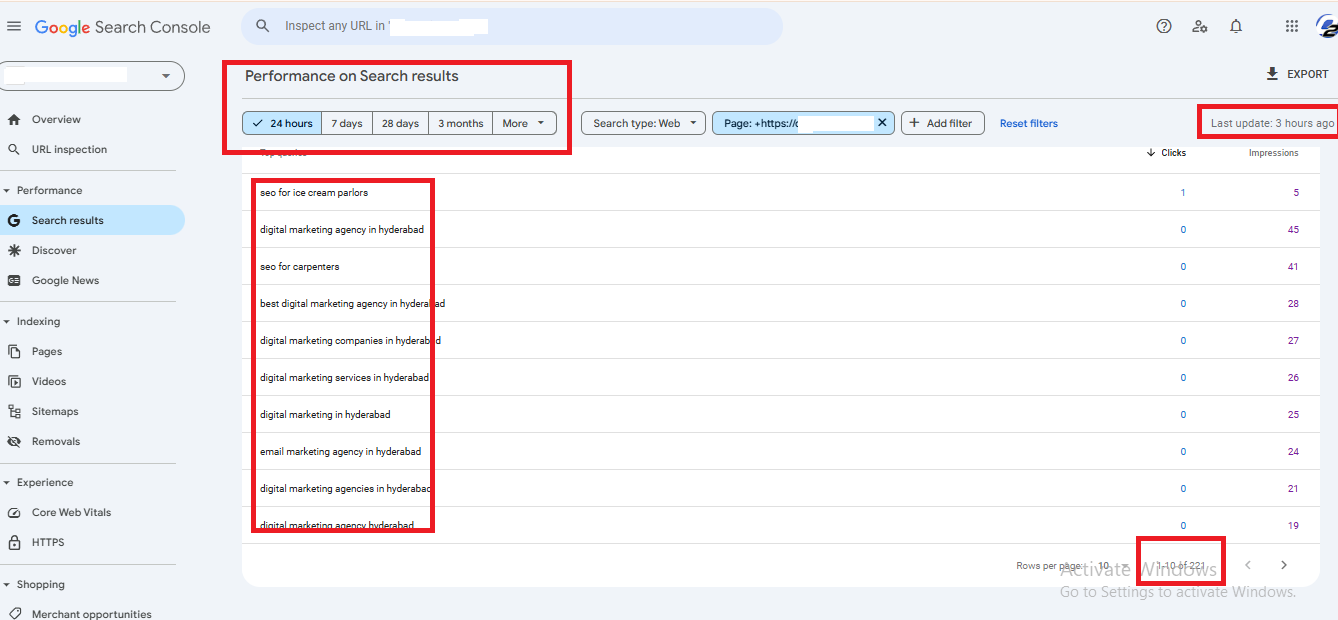Click the Core Web Vitals gauge icon
This screenshot has height=620, width=1338.
14,512
